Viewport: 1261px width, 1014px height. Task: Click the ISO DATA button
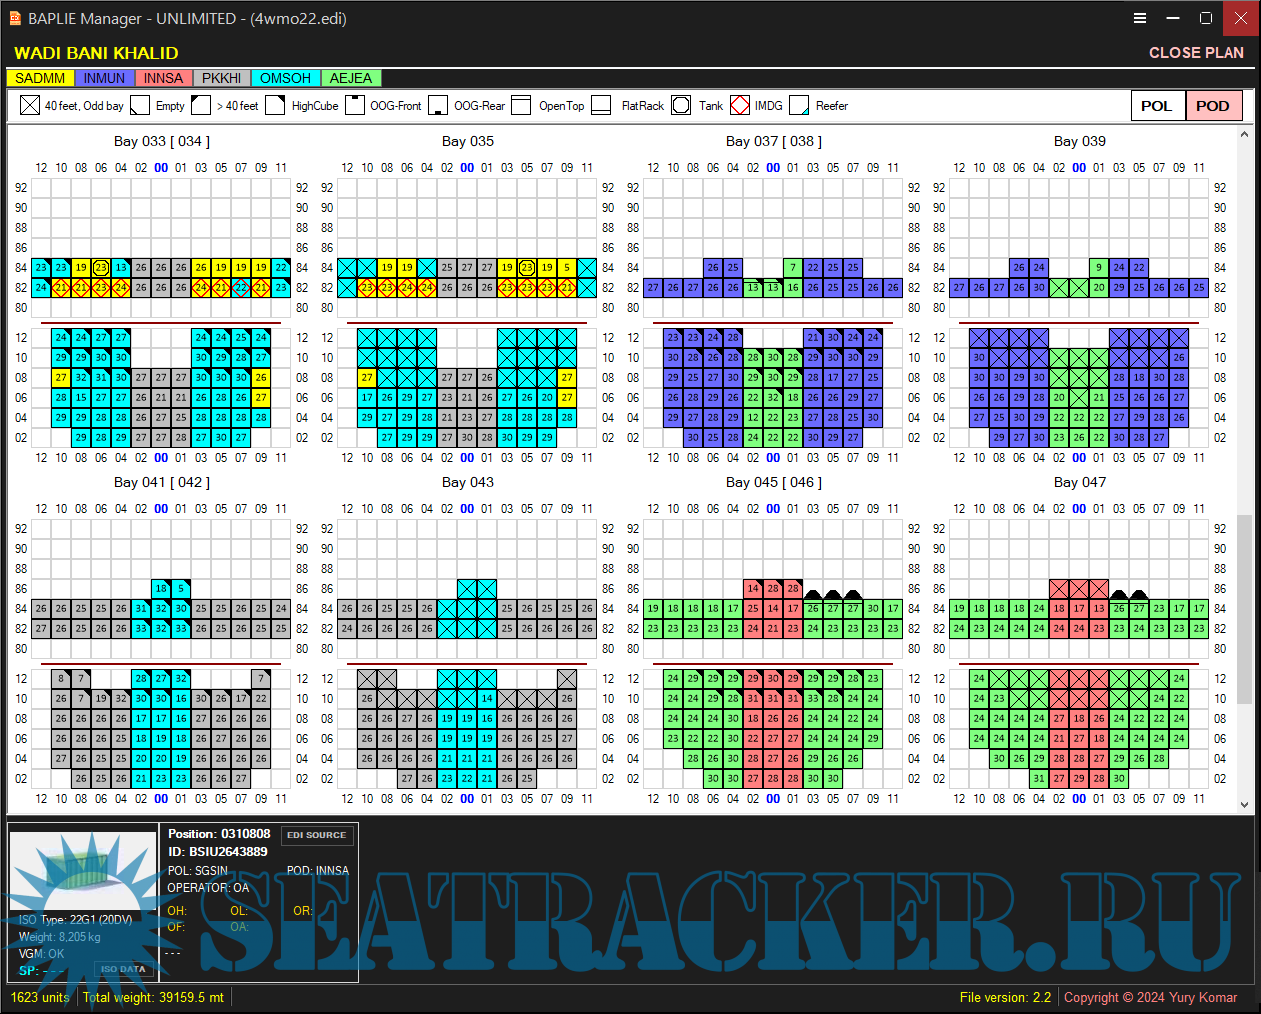123,968
